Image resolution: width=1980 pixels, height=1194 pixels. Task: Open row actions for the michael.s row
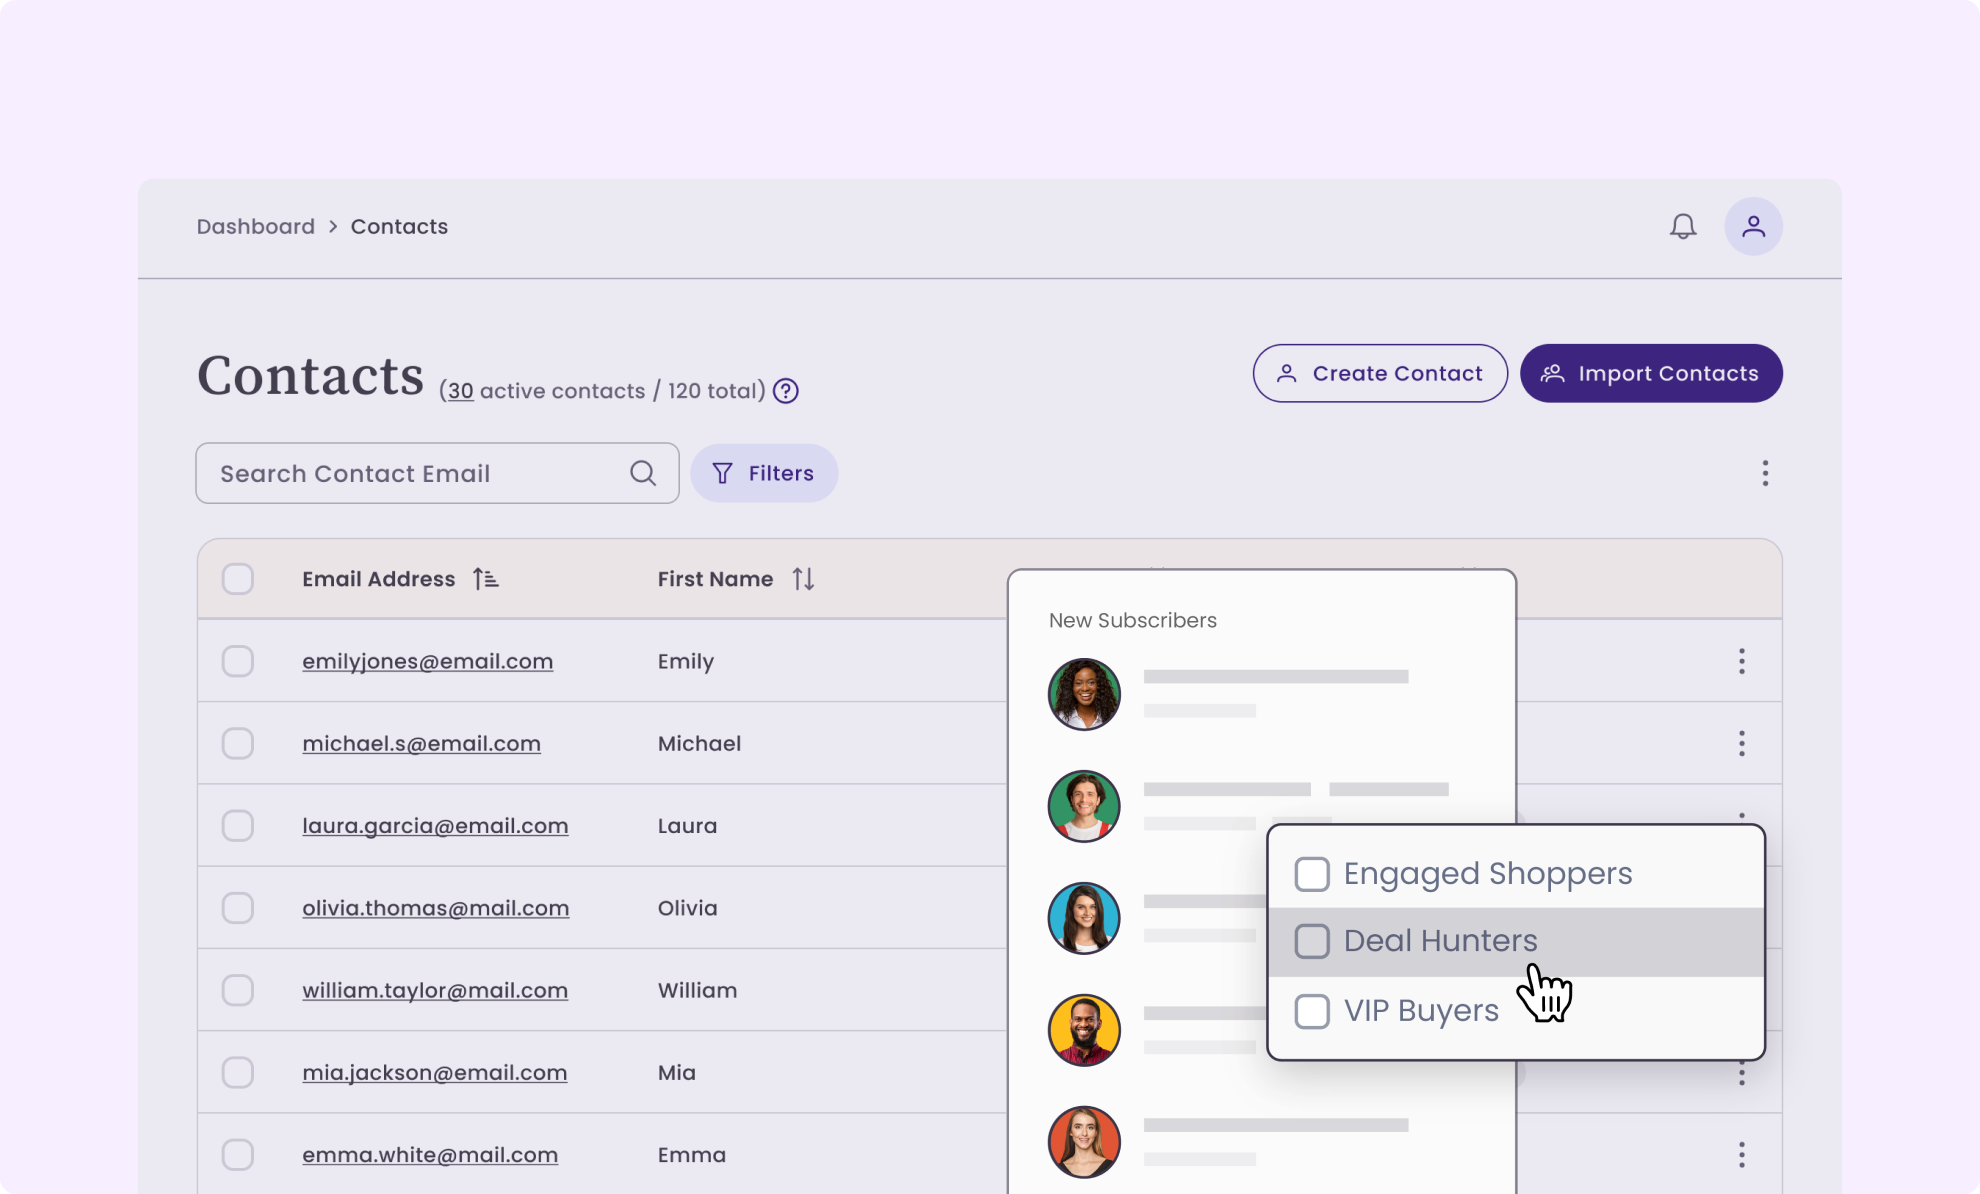point(1741,743)
